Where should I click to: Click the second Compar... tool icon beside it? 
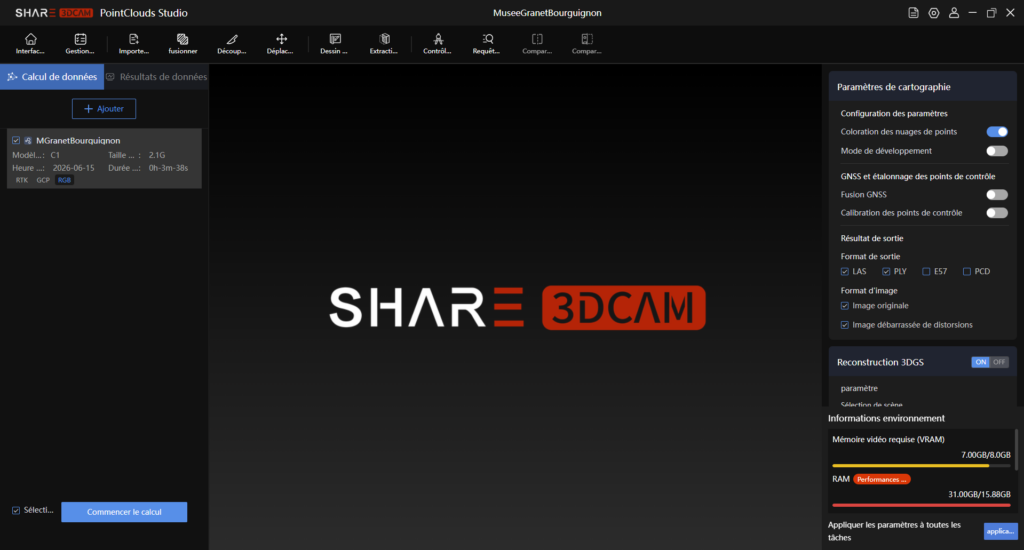586,44
